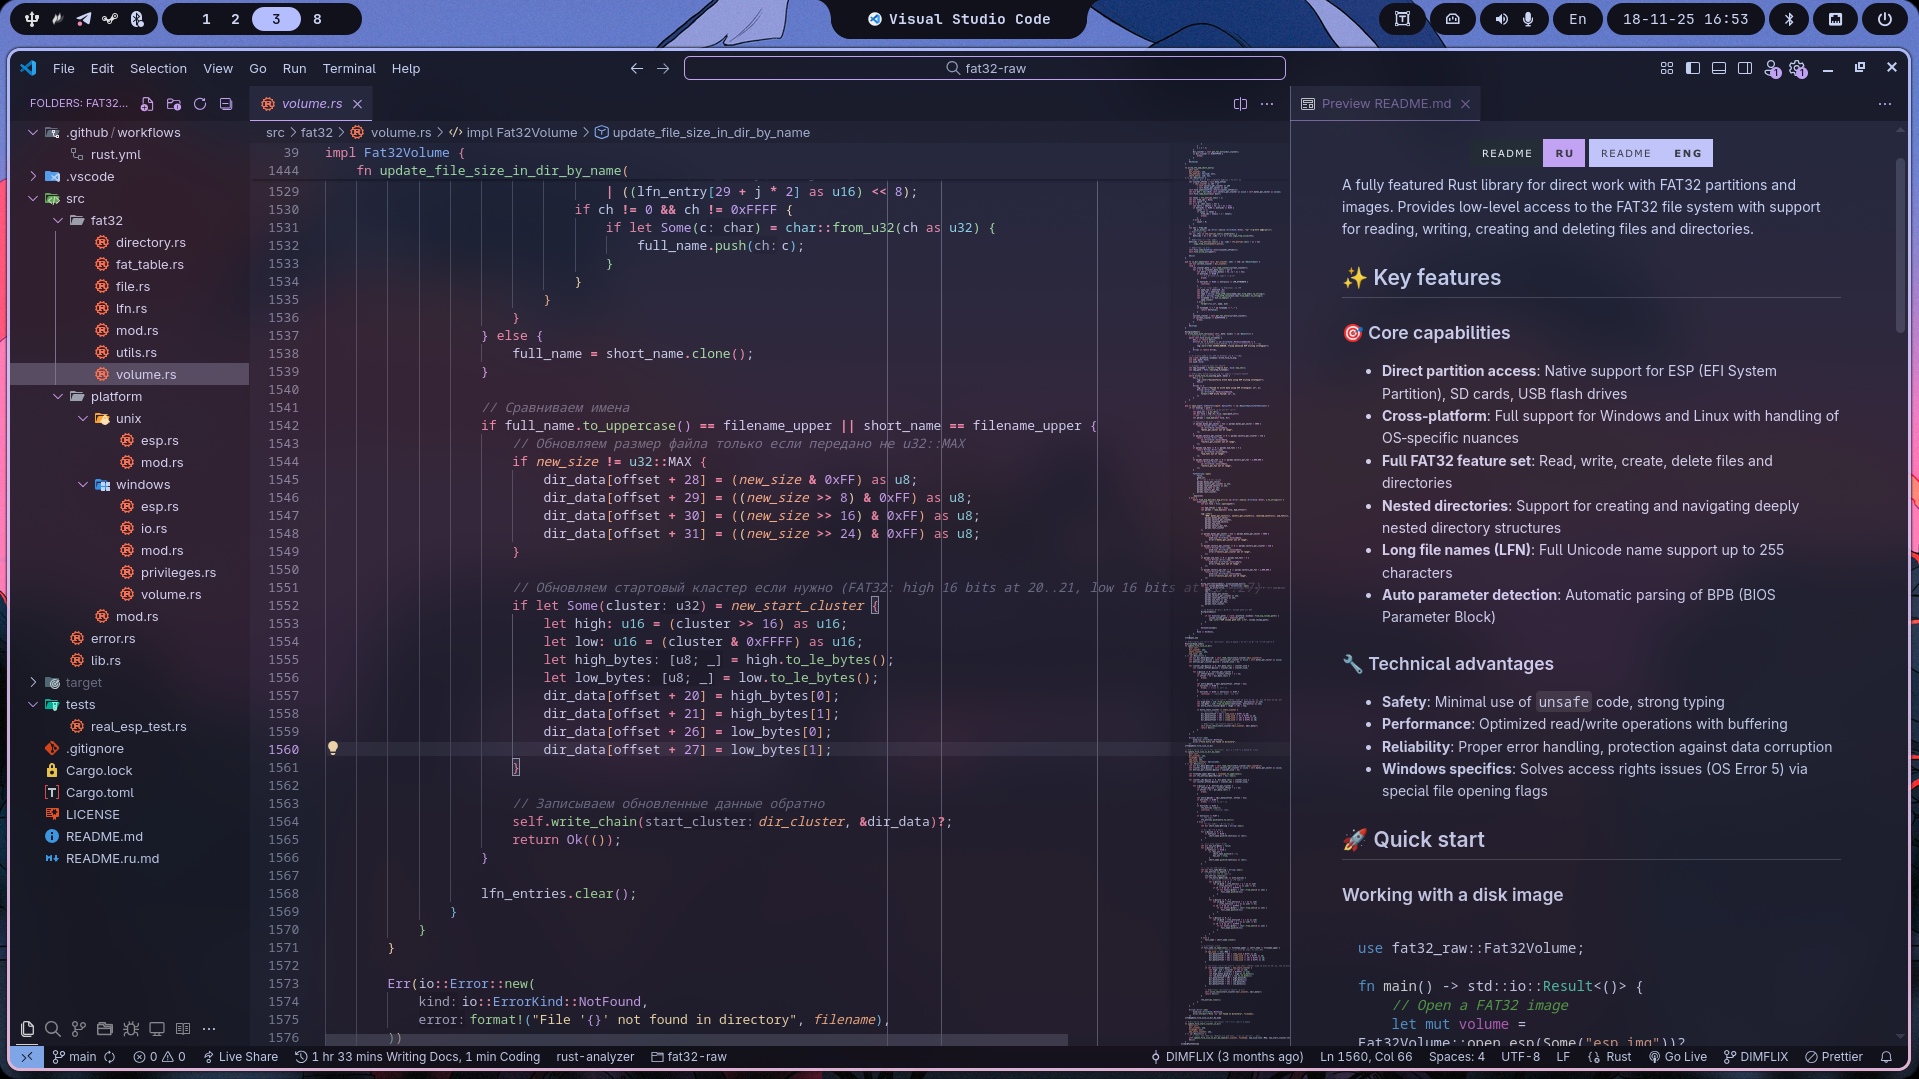Screen dimensions: 1919x1079
Task: Create a new file in the Explorer
Action: pyautogui.click(x=146, y=104)
